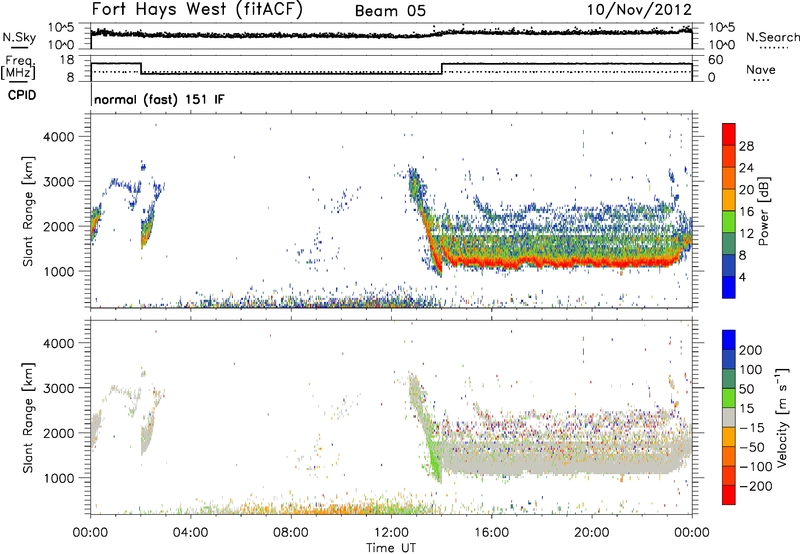The height and width of the screenshot is (554, 800).
Task: Click the red-orange strong backscatter band in the power panel
Action: (561, 262)
